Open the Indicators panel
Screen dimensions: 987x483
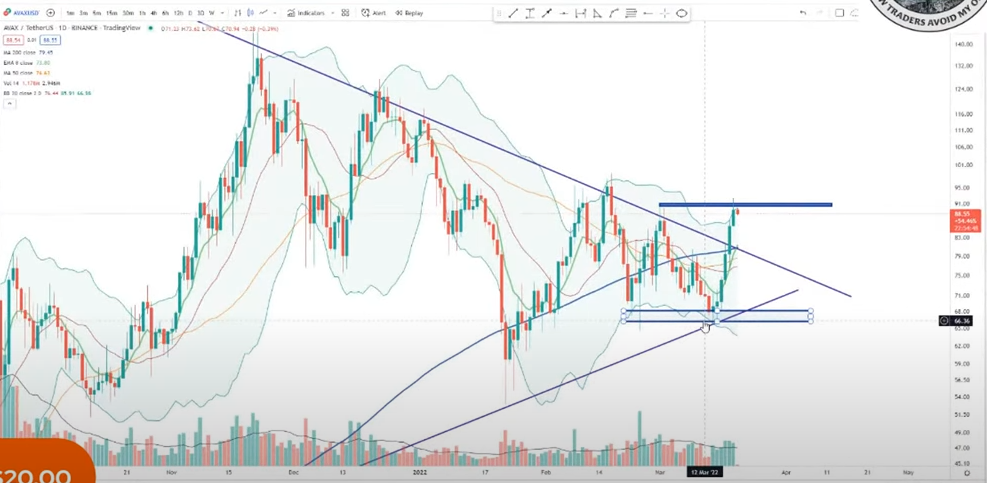pyautogui.click(x=305, y=13)
